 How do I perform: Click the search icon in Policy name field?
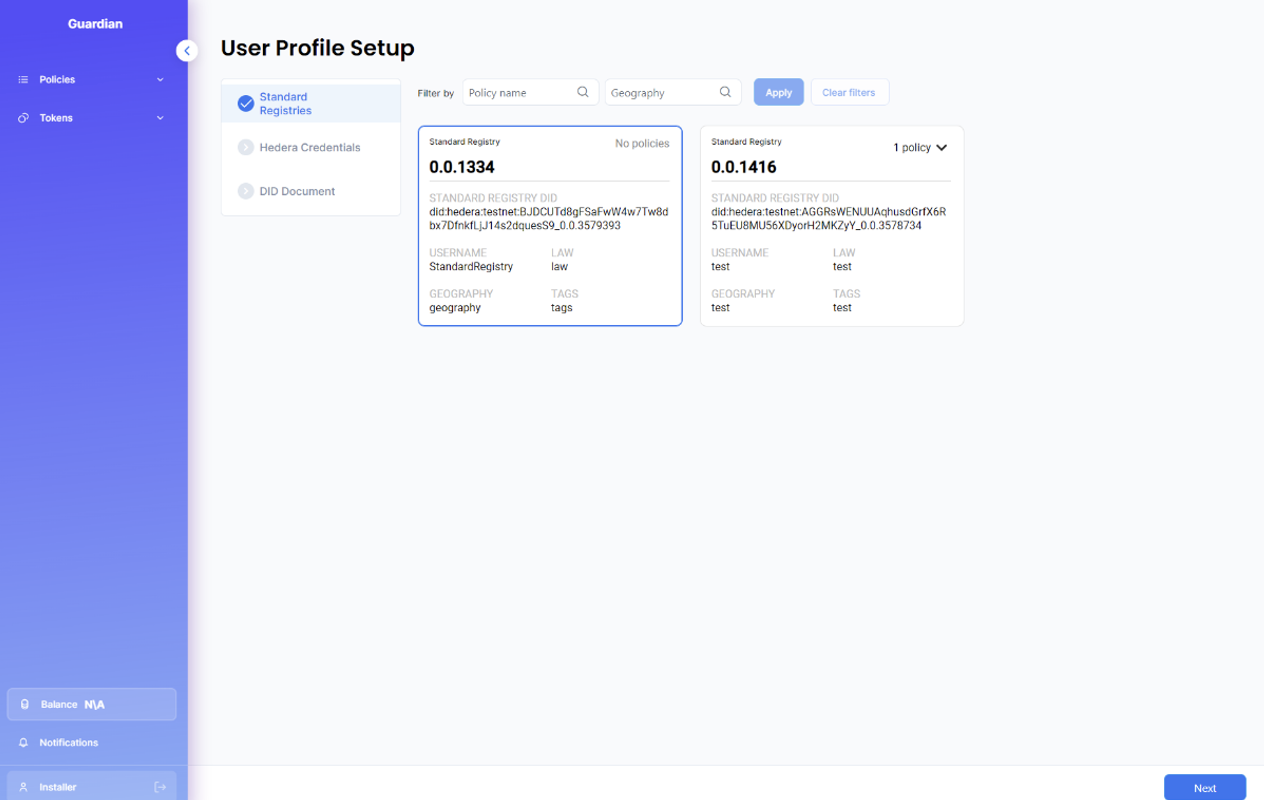pos(583,92)
